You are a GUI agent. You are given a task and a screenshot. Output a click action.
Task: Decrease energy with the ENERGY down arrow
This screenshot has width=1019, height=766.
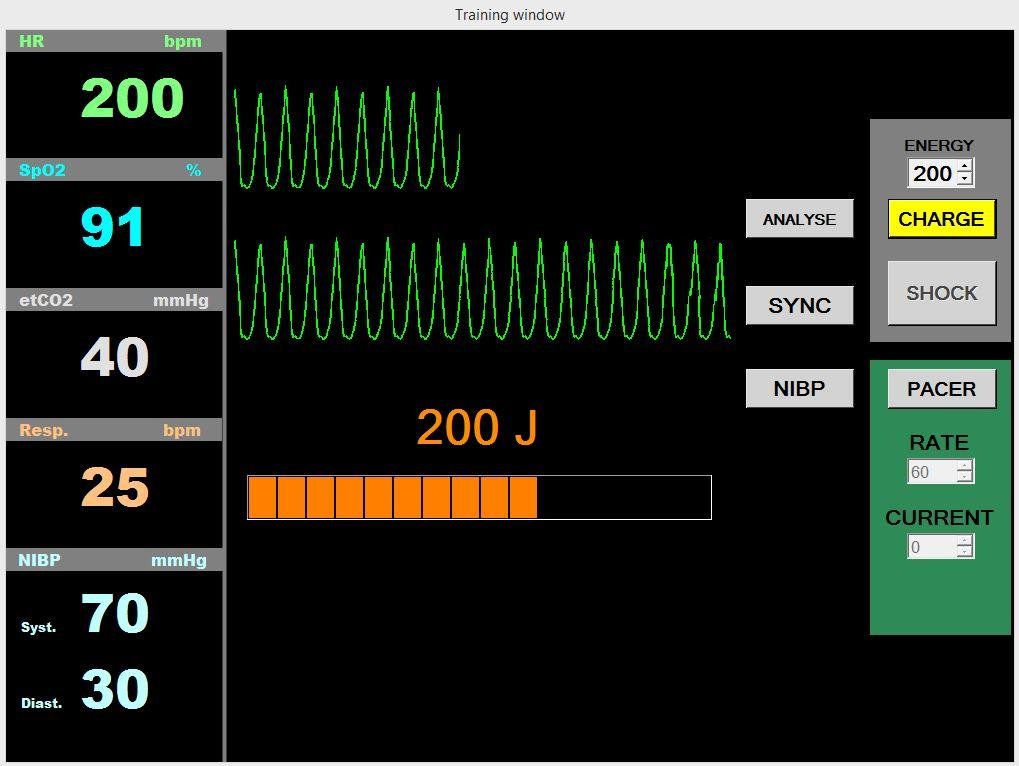click(966, 179)
